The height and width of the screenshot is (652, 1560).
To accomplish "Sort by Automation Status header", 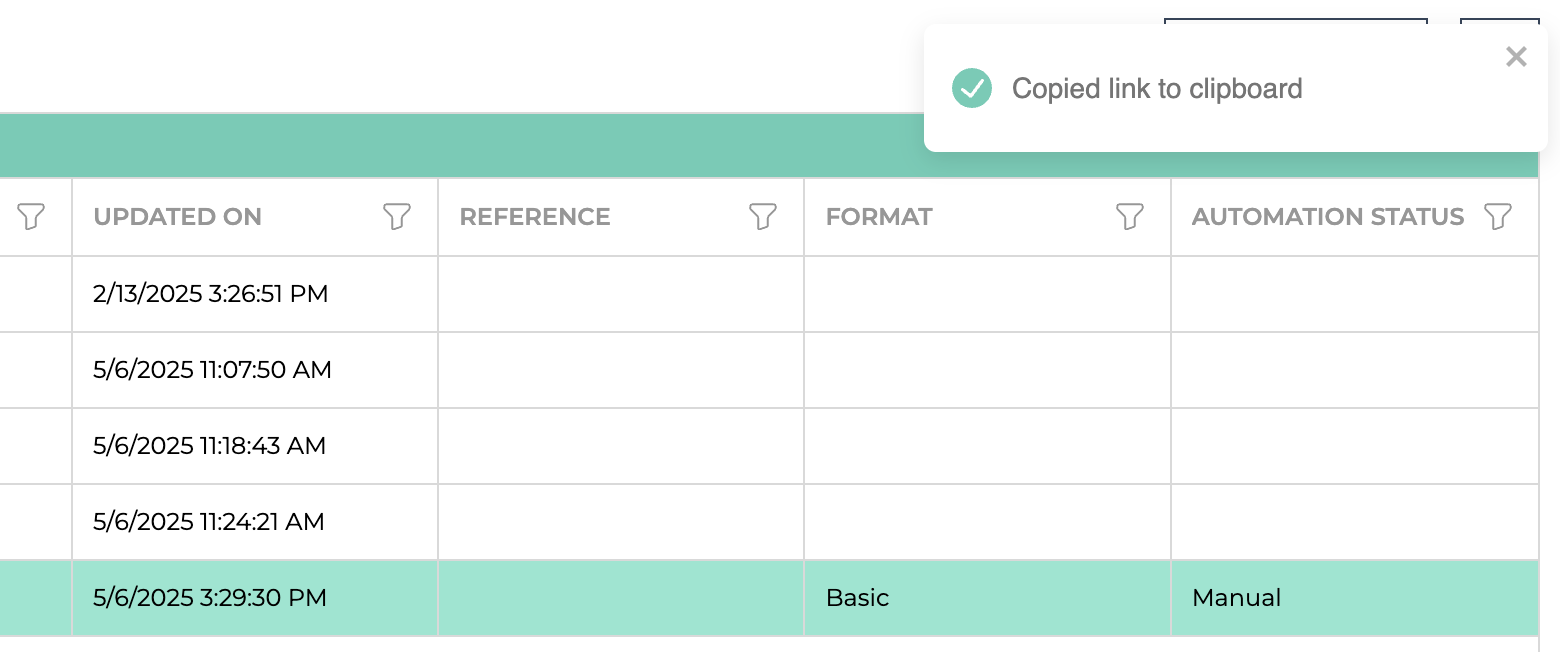I will [x=1328, y=217].
